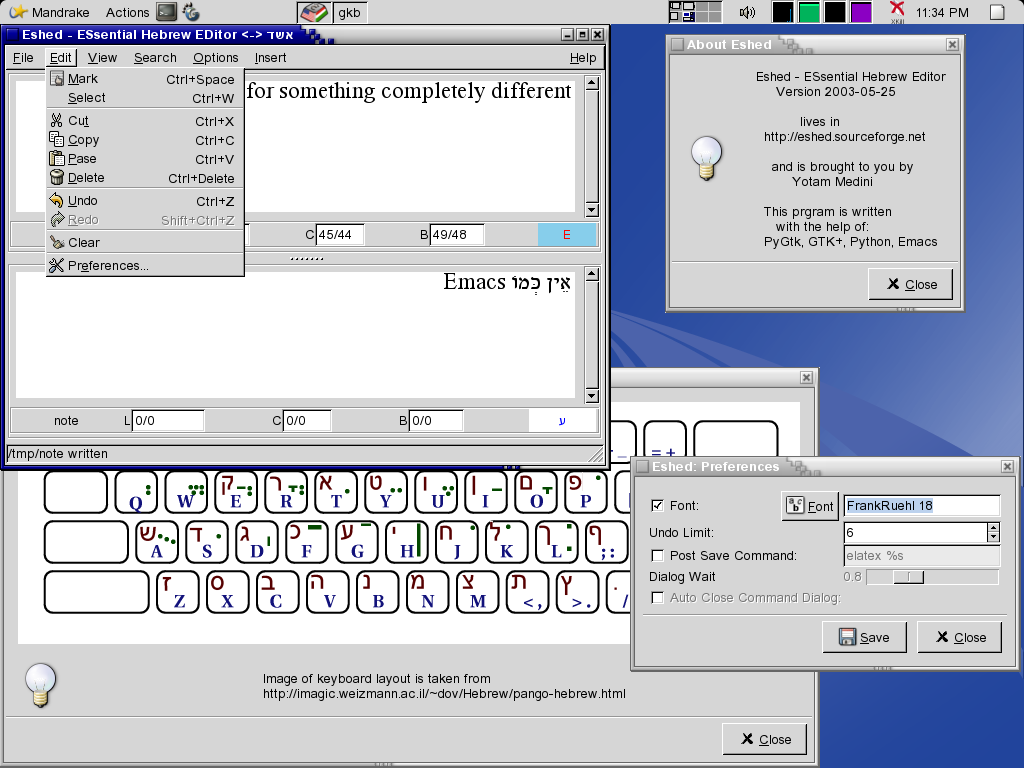
Task: Click upper pane scrollbar down arrow
Action: 592,210
